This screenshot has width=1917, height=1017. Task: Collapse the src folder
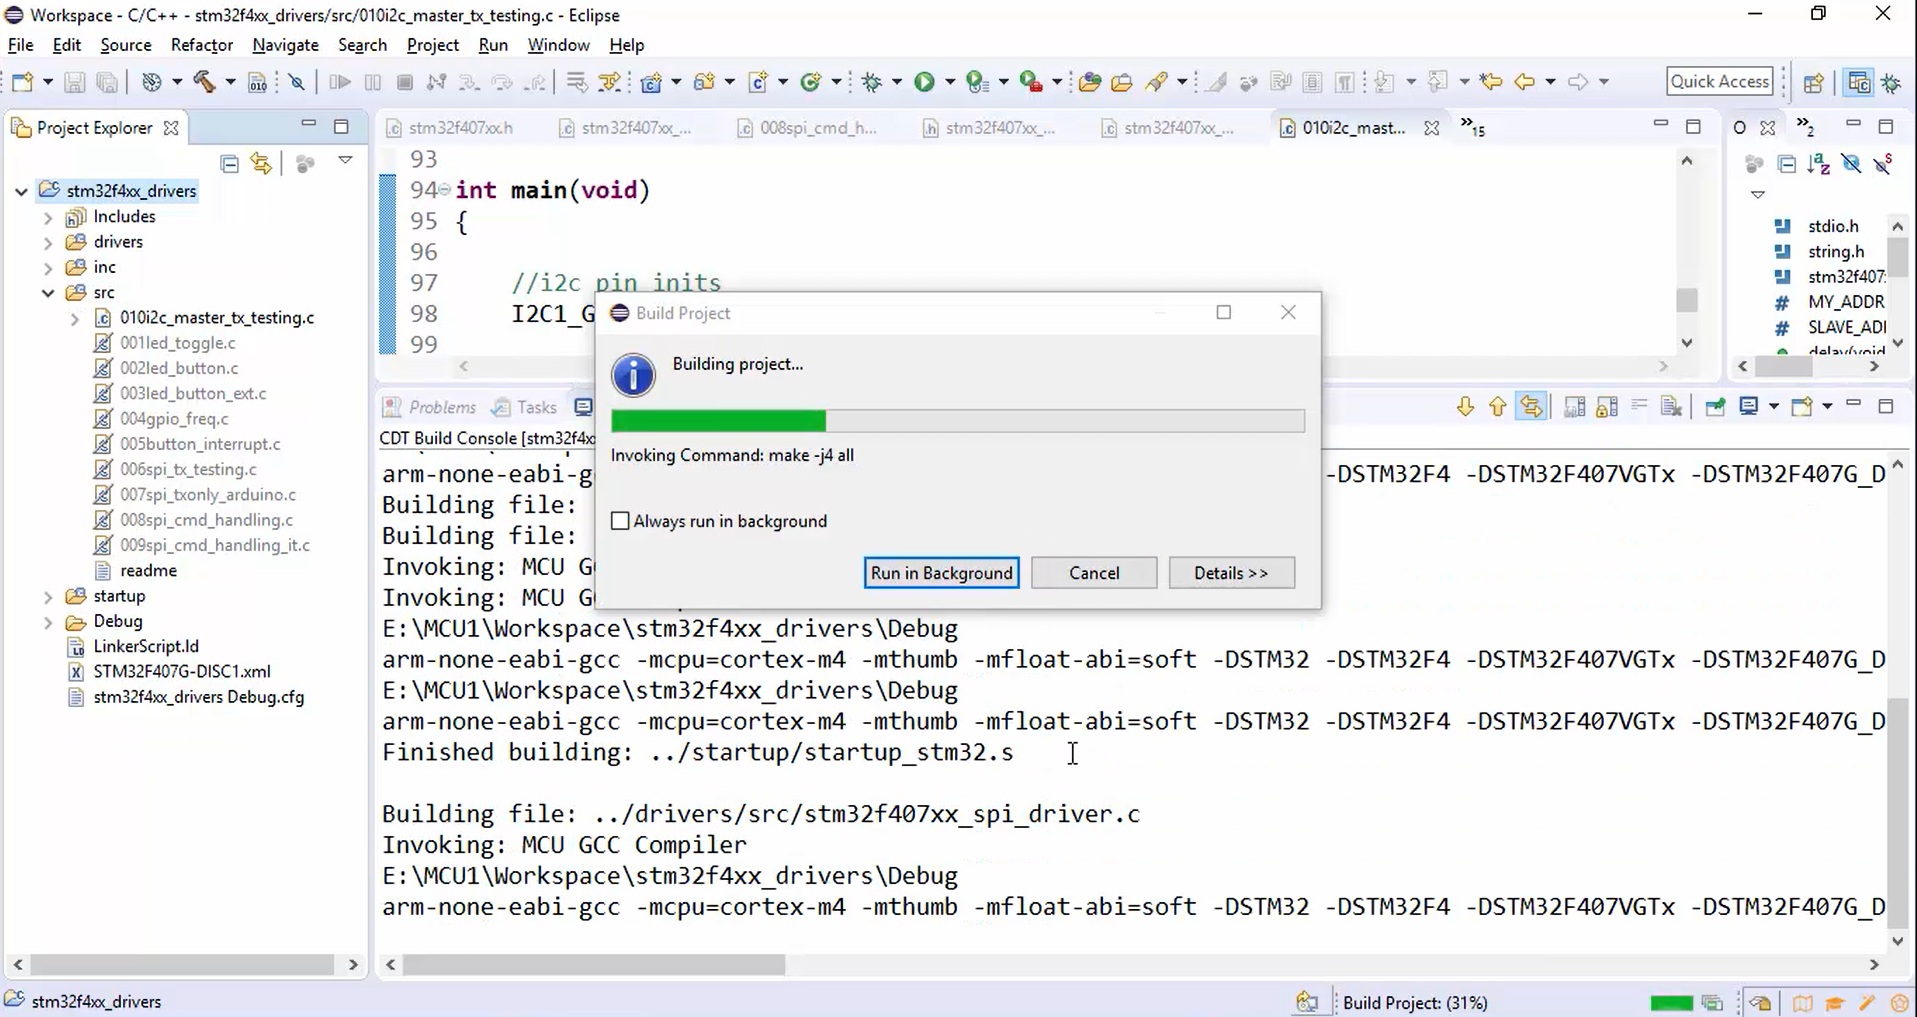[x=48, y=293]
